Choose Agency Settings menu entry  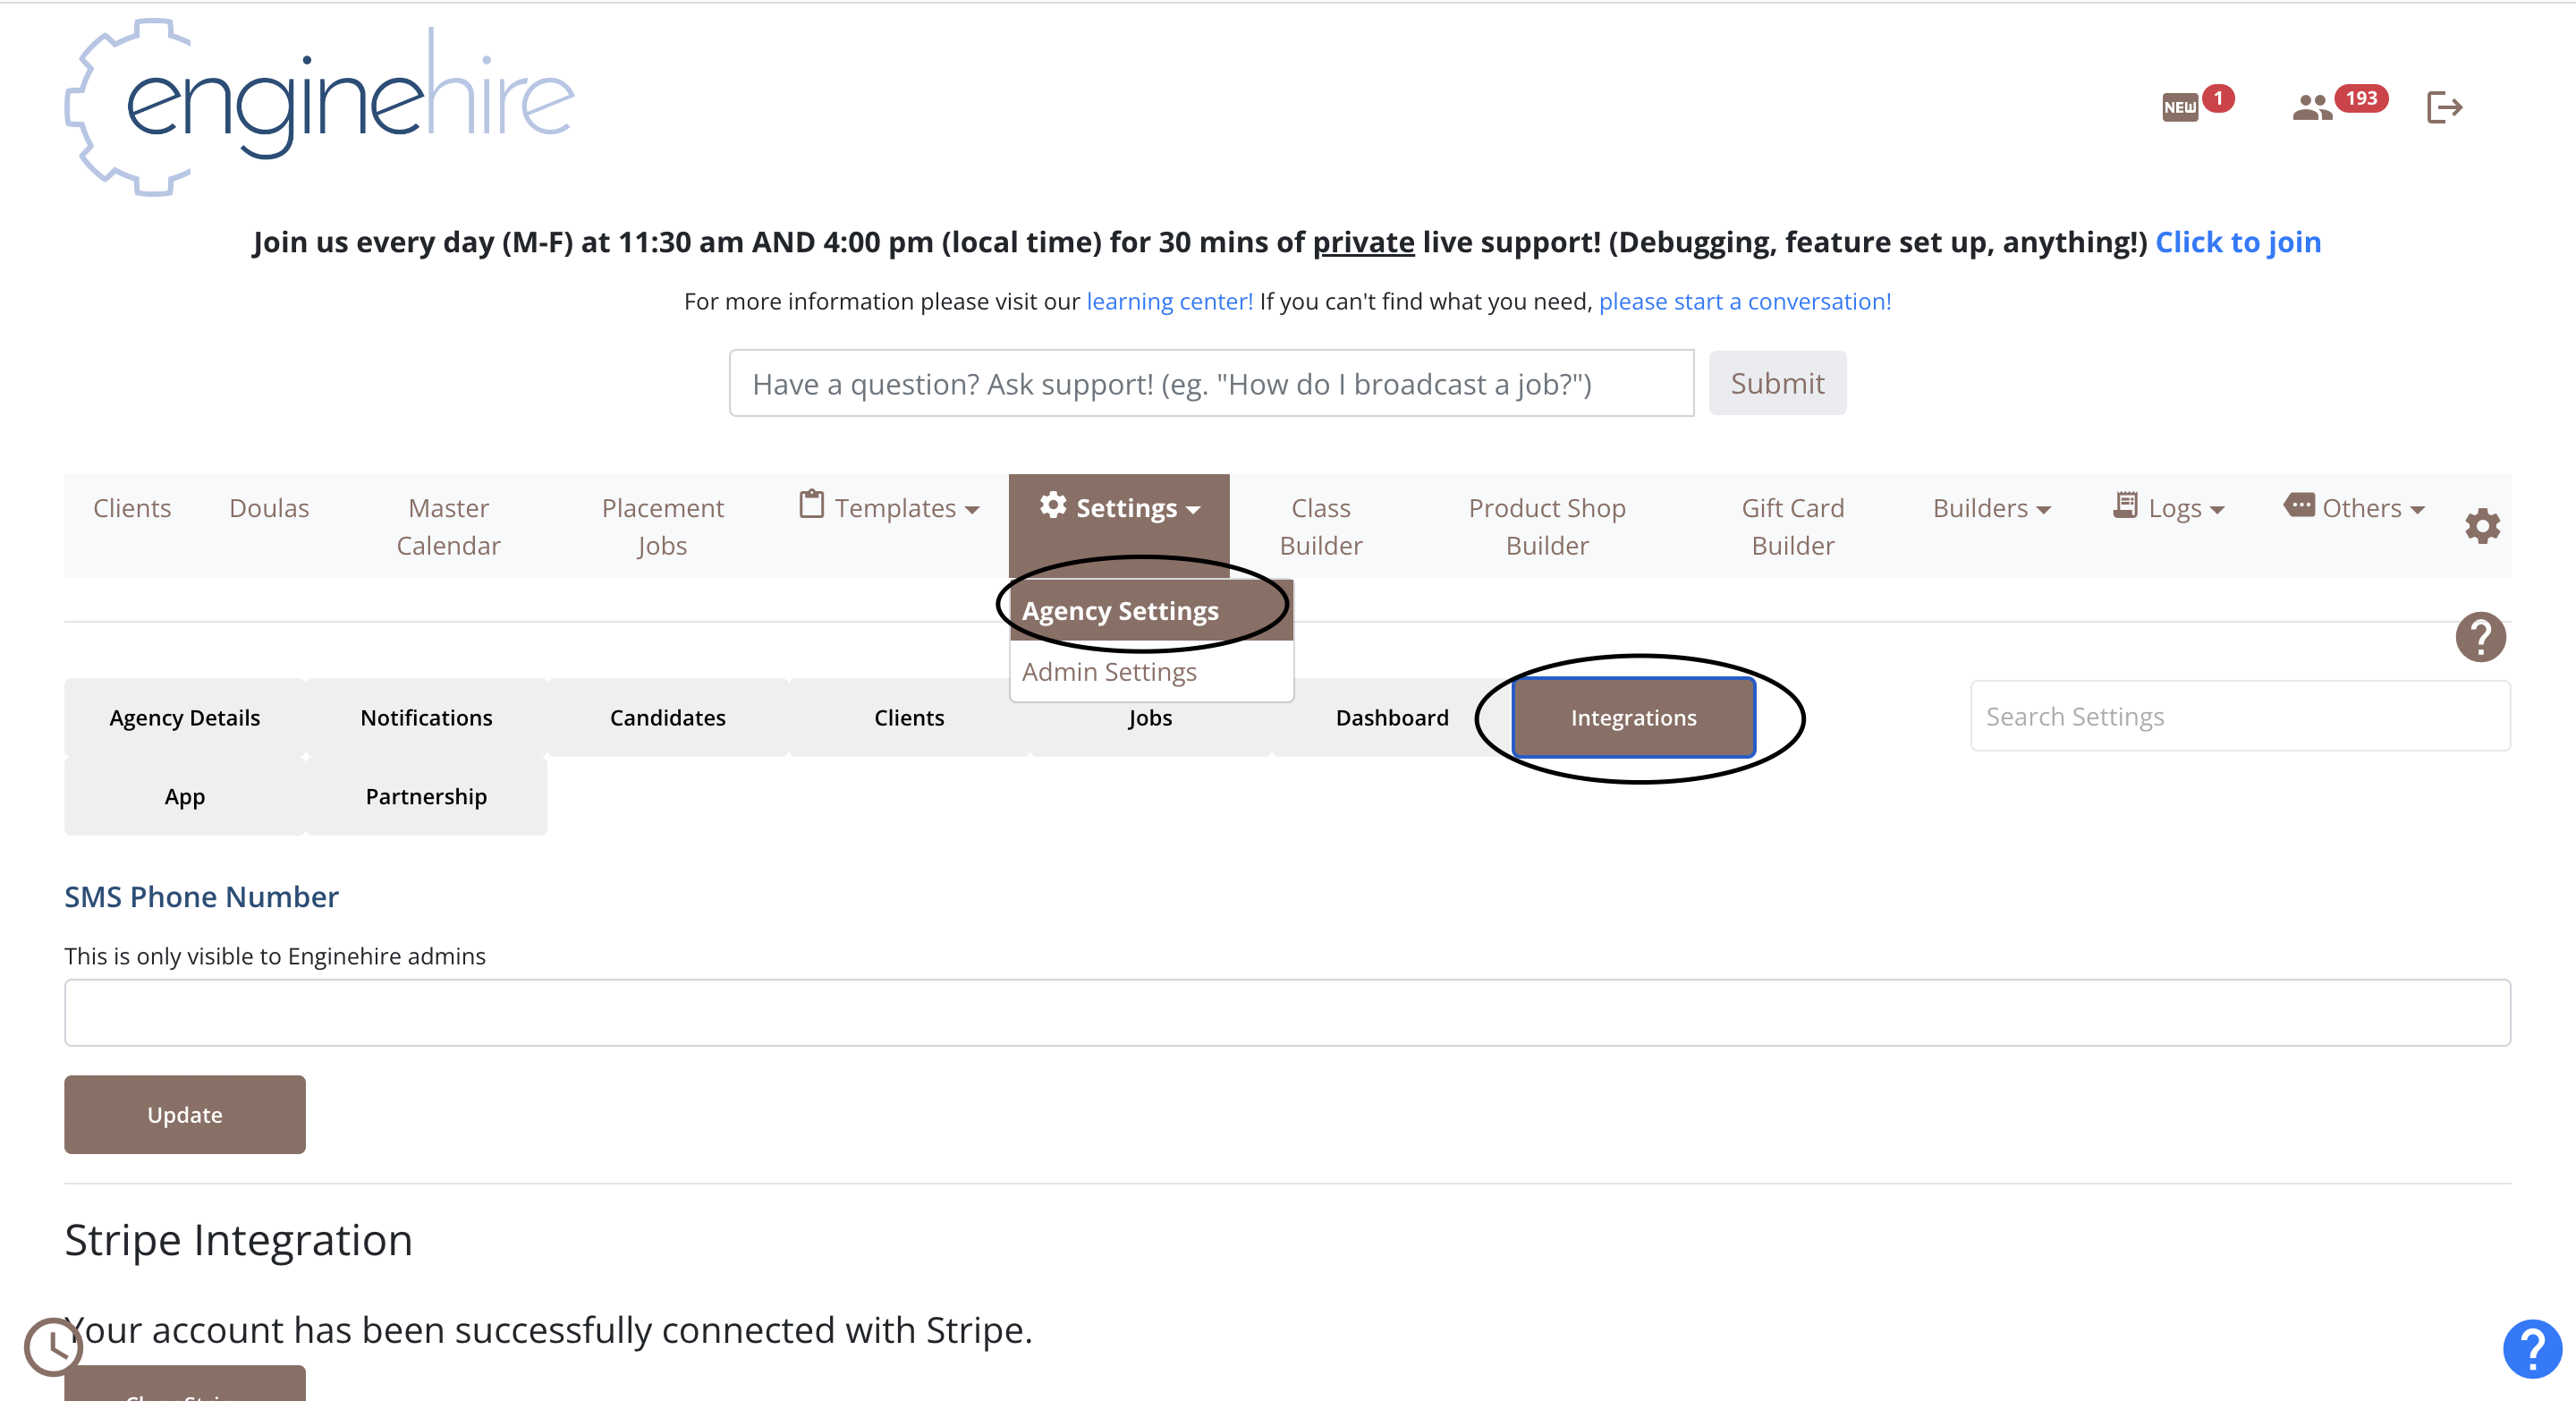pyautogui.click(x=1120, y=611)
